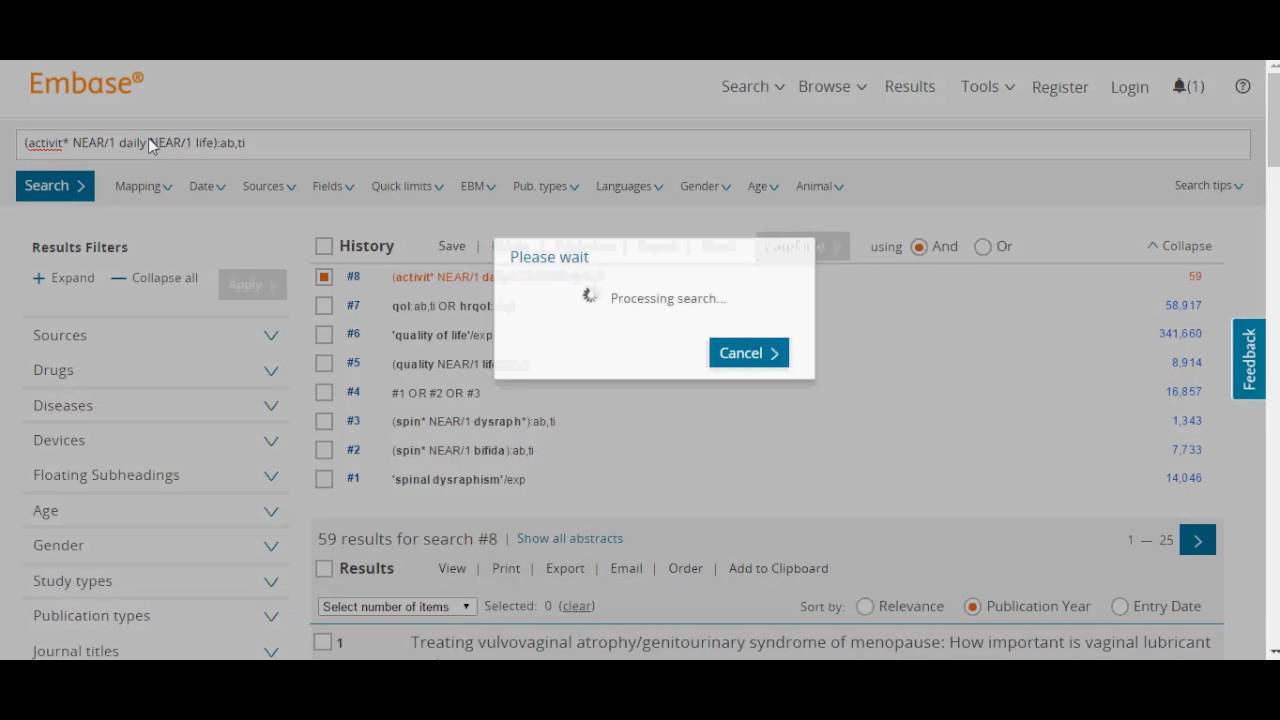This screenshot has height=720, width=1280.
Task: Check search #4 checkbox
Action: click(x=324, y=392)
